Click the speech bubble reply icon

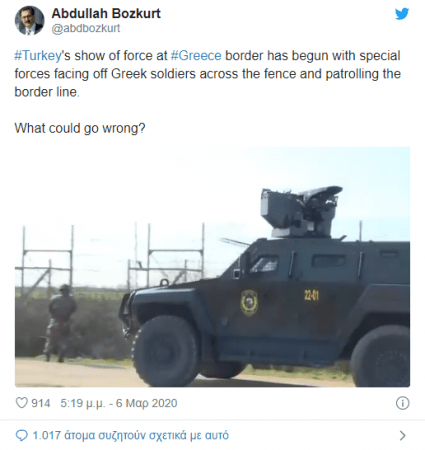point(22,435)
